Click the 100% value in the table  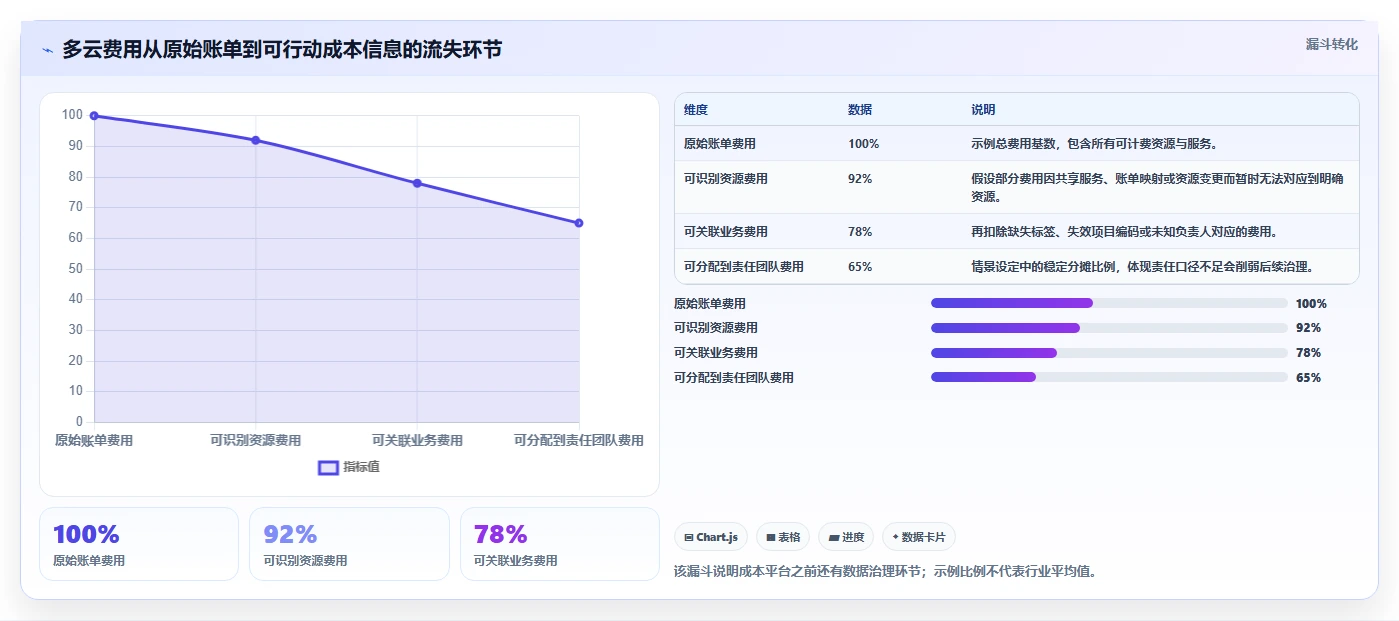863,144
